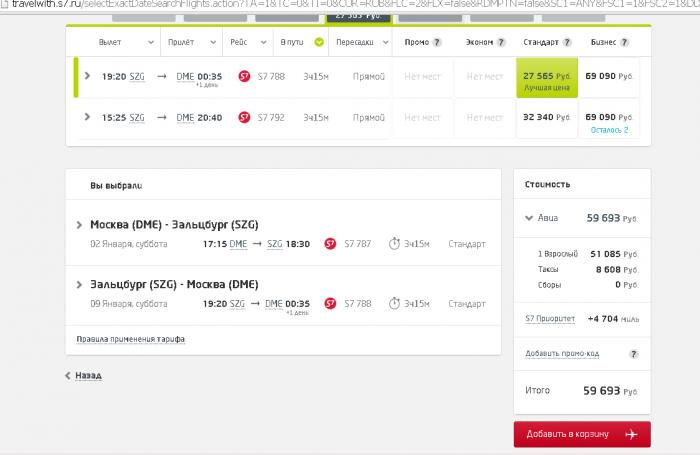
Task: Click Добавить в корзину button
Action: coord(582,434)
